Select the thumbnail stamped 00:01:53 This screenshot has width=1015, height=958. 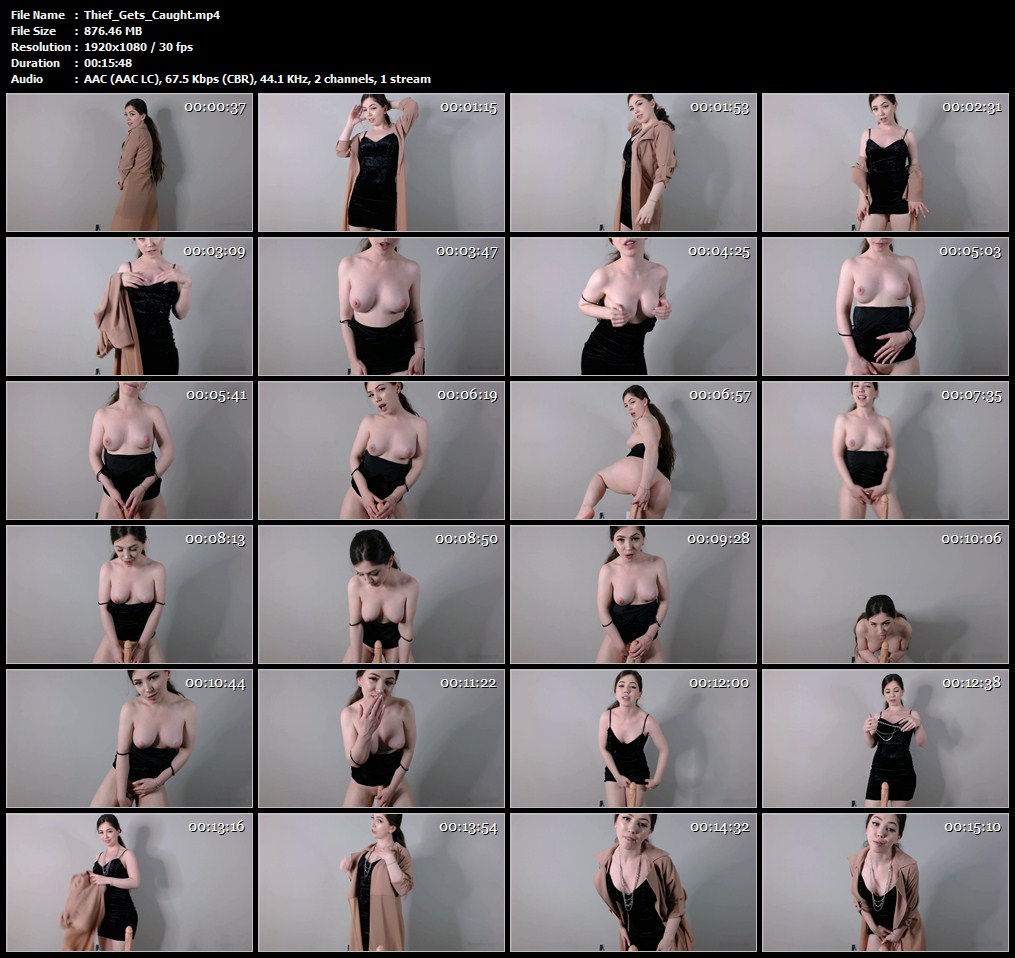click(x=633, y=162)
